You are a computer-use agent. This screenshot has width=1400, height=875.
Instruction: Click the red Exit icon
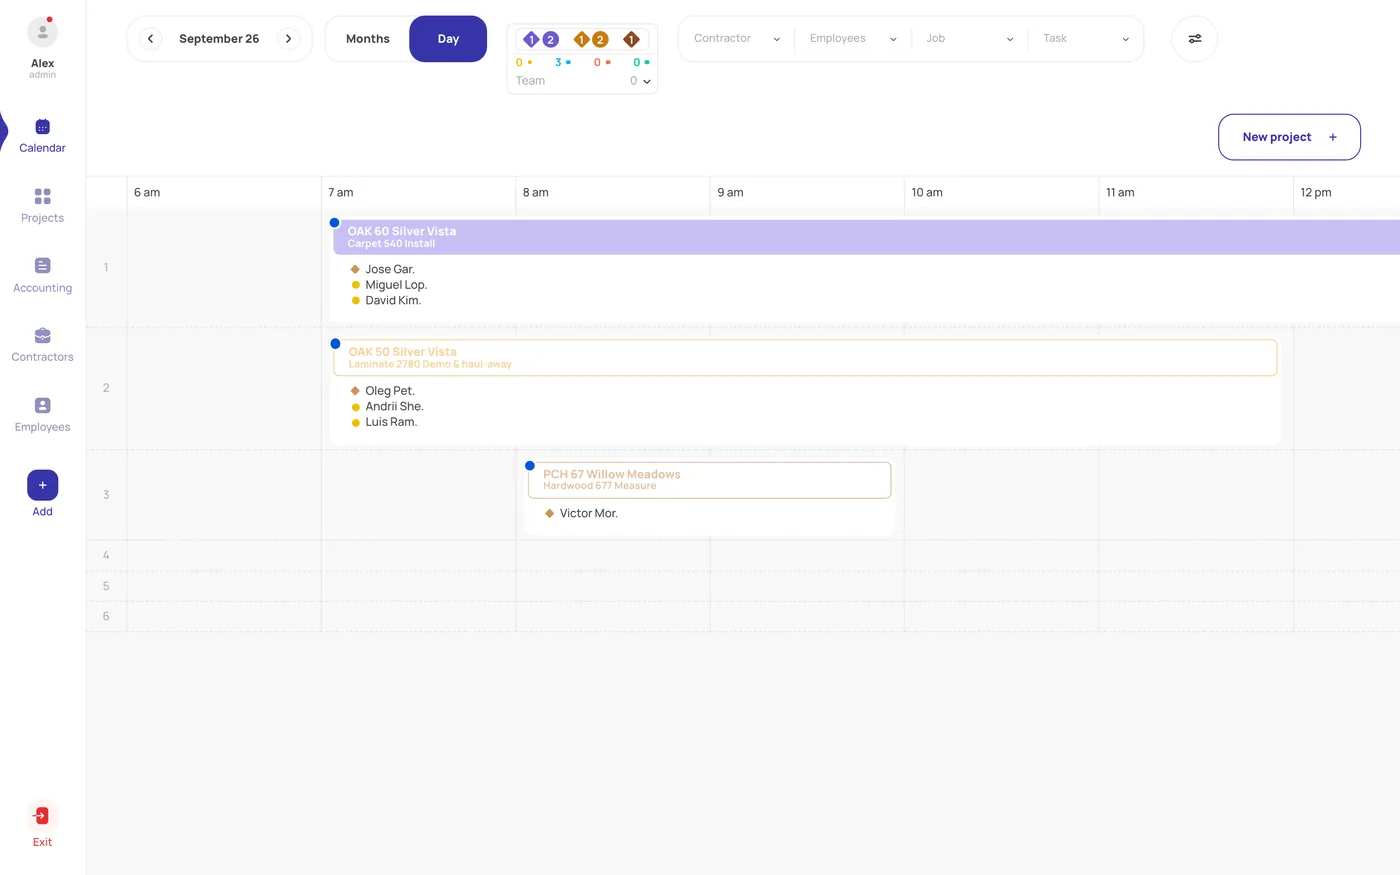pyautogui.click(x=42, y=816)
